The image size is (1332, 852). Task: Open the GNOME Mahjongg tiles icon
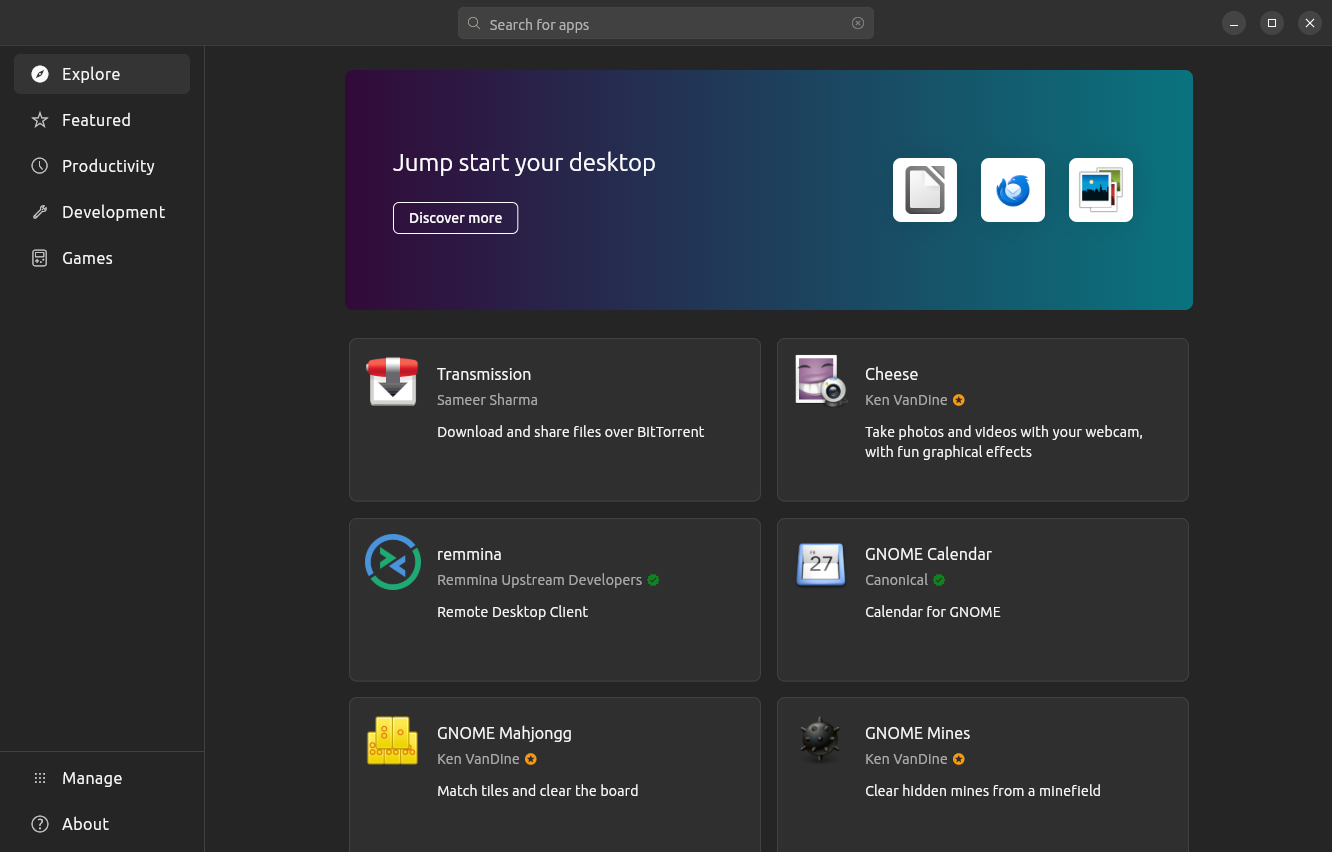click(392, 740)
